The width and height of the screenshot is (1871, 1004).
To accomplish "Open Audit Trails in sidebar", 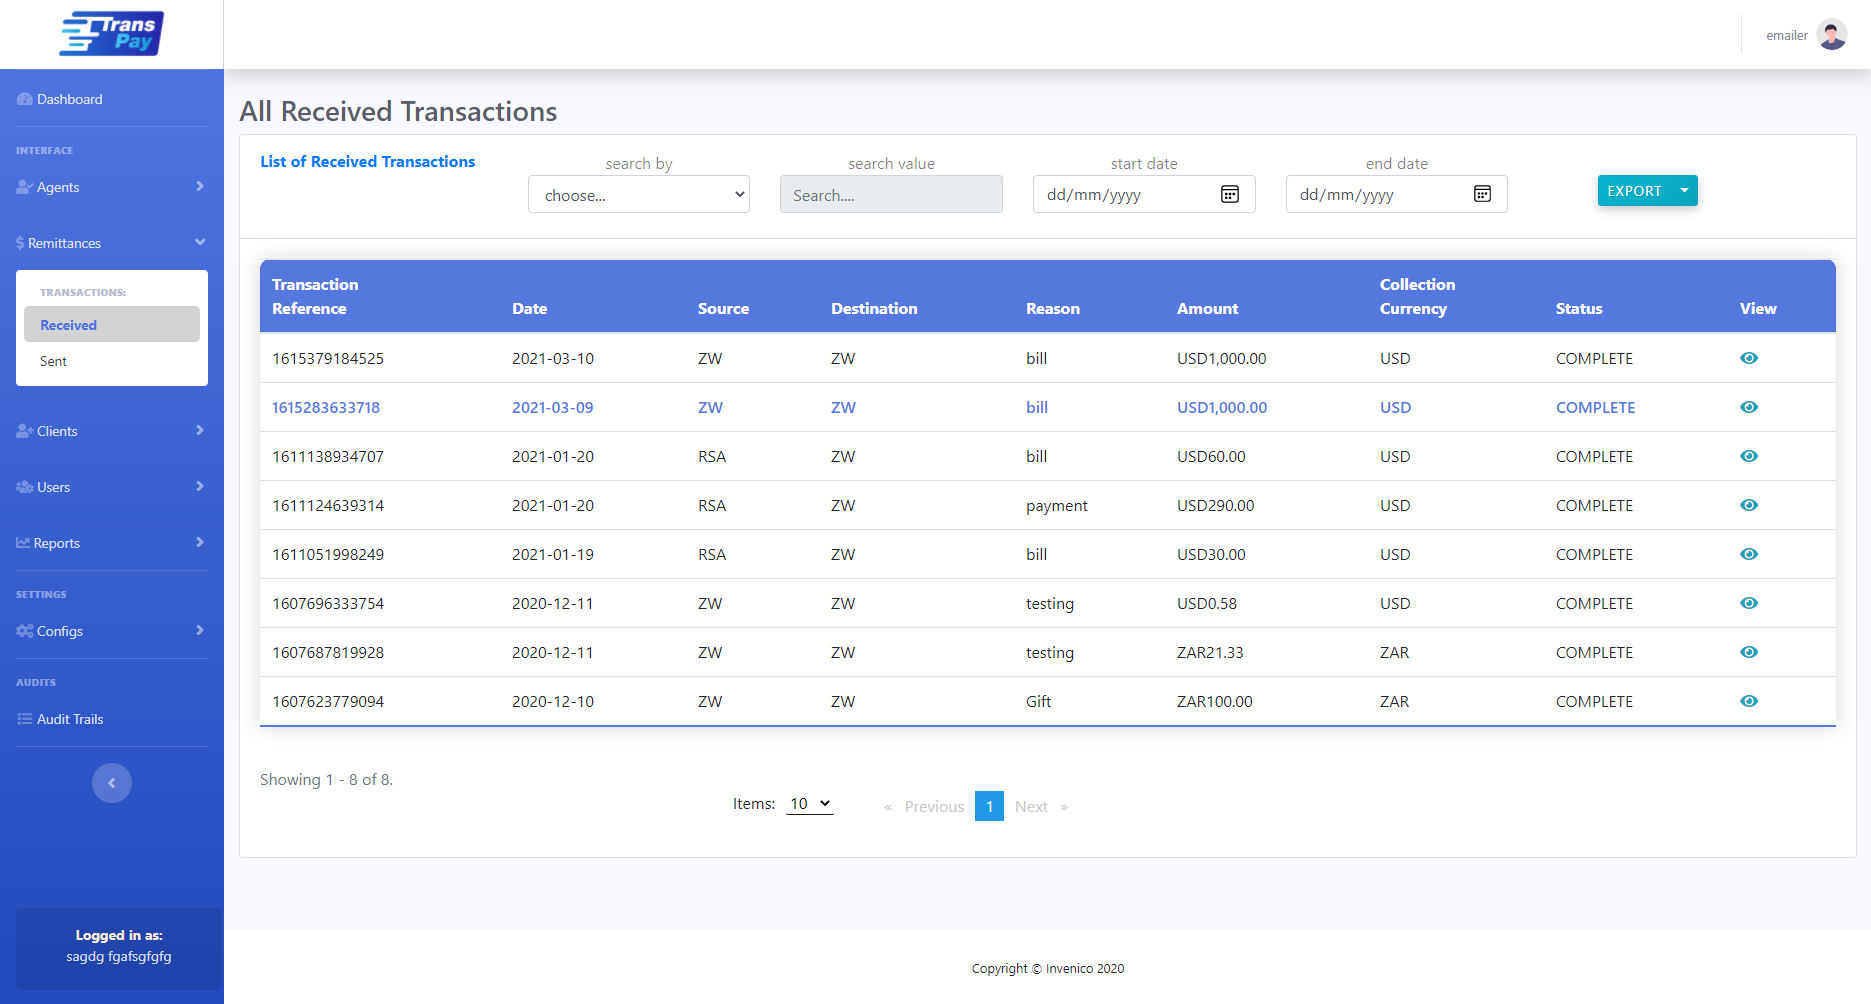I will [x=61, y=719].
